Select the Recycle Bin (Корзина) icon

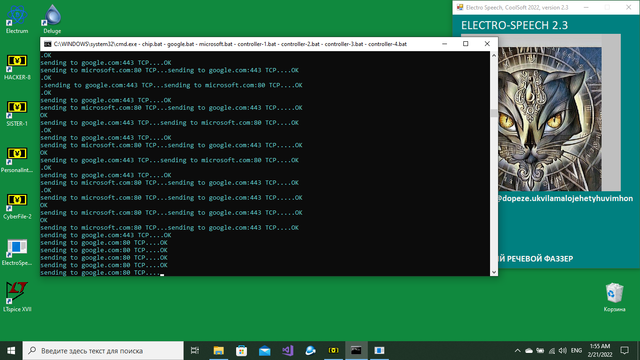(x=614, y=297)
